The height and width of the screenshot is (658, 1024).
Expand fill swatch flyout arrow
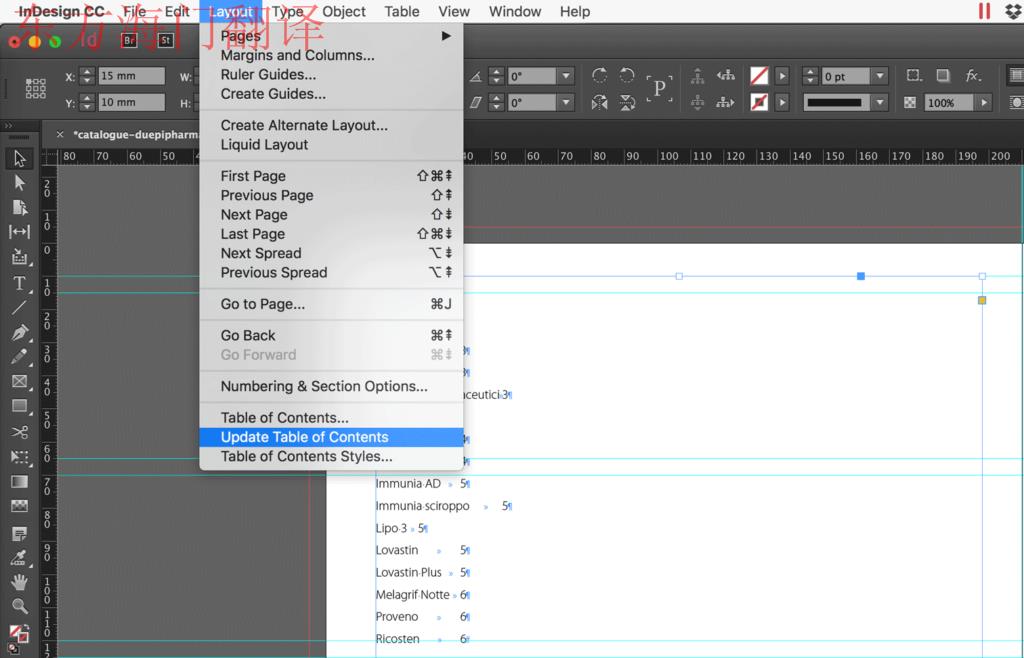782,76
